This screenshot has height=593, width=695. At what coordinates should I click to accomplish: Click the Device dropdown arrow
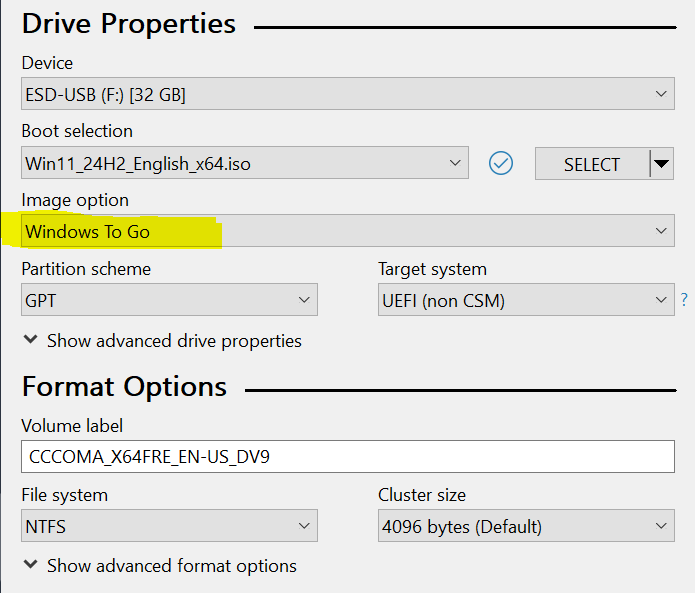[660, 95]
